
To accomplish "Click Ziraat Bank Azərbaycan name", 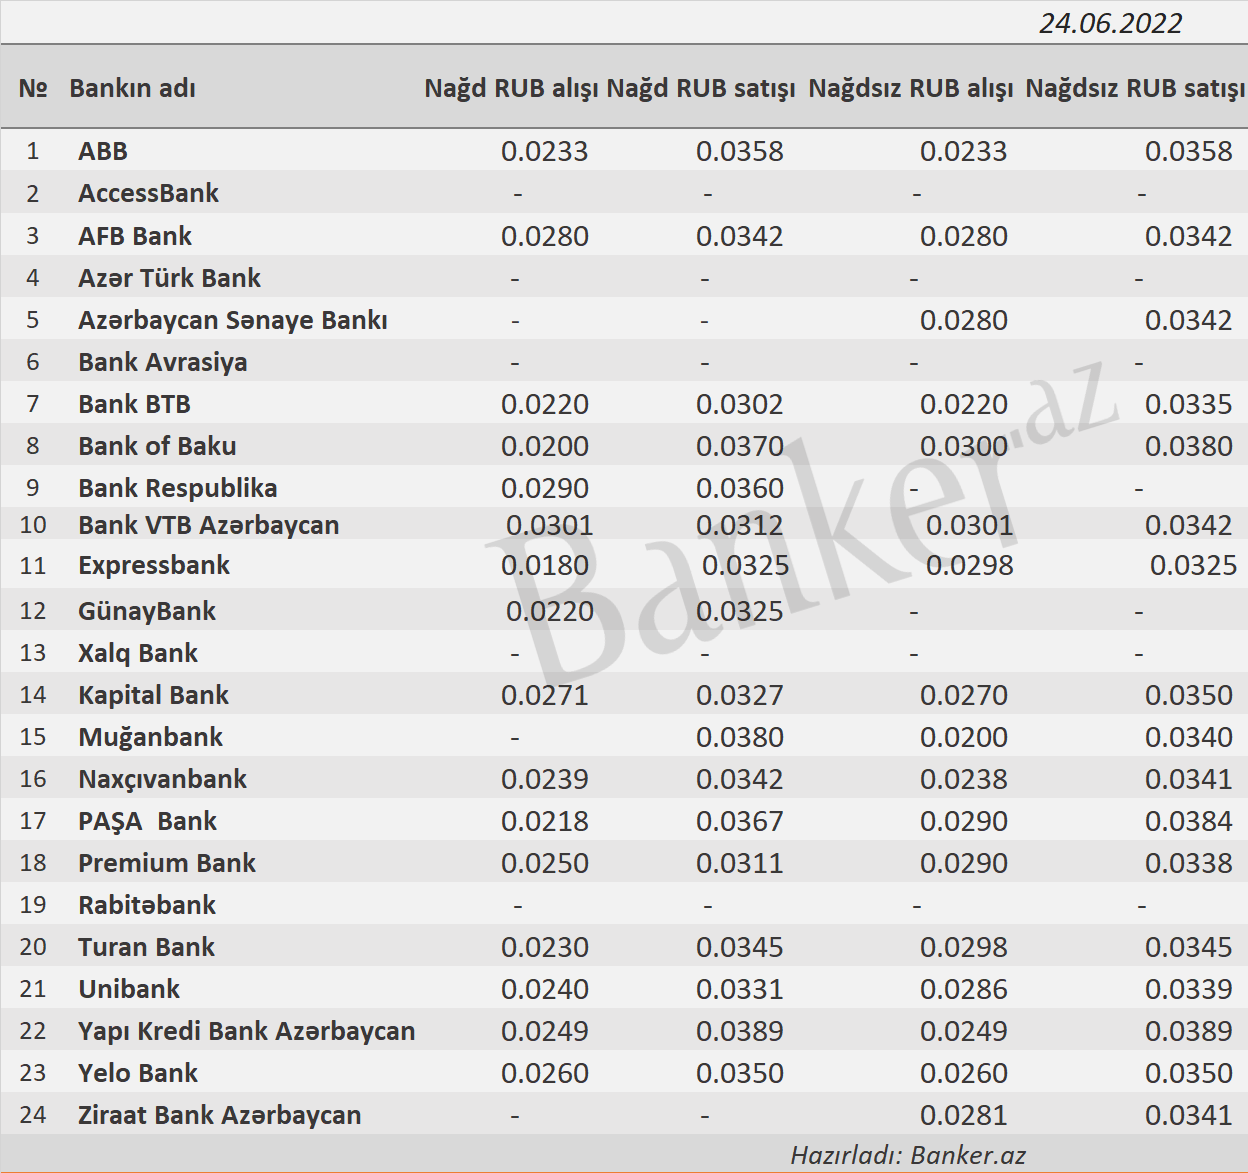I will [220, 1115].
